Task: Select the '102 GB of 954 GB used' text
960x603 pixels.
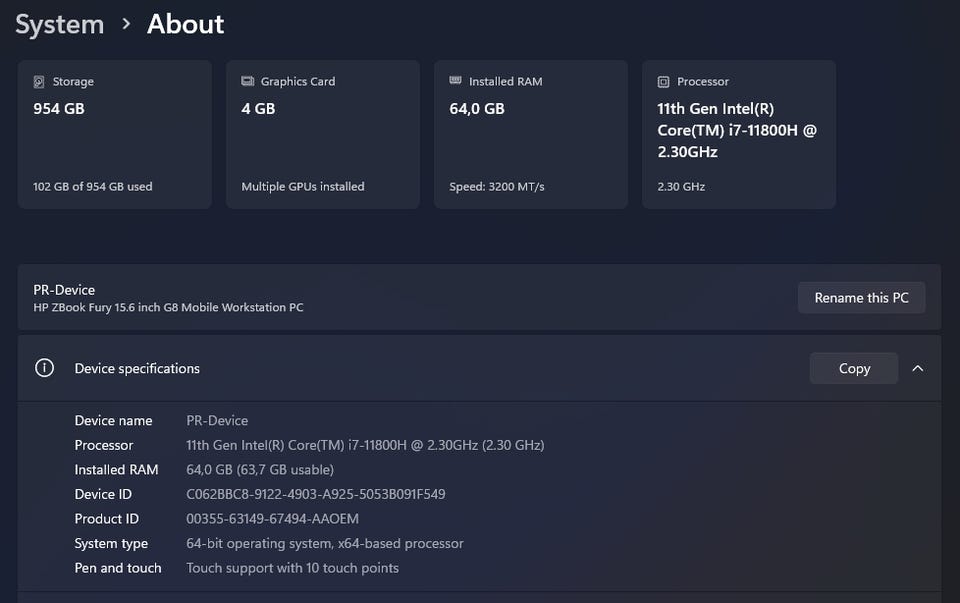Action: (x=92, y=187)
